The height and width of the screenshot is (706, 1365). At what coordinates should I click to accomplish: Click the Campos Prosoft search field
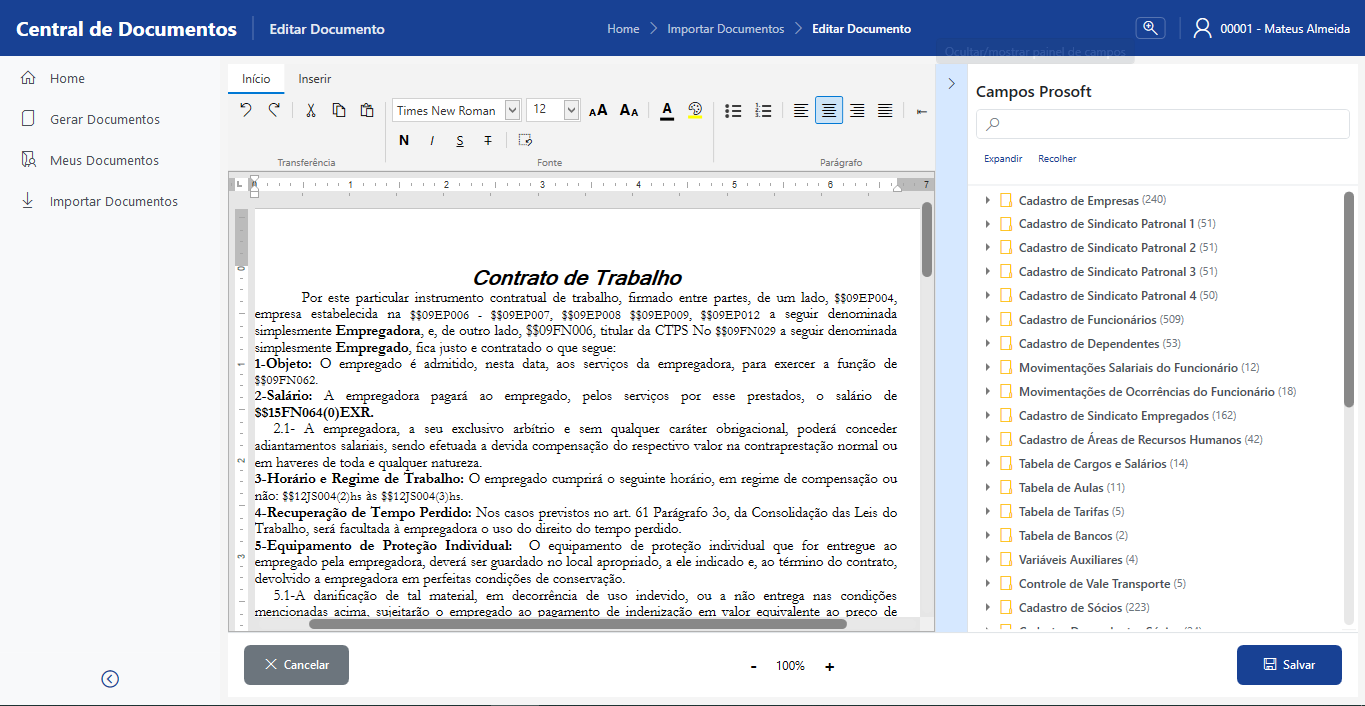click(x=1163, y=124)
